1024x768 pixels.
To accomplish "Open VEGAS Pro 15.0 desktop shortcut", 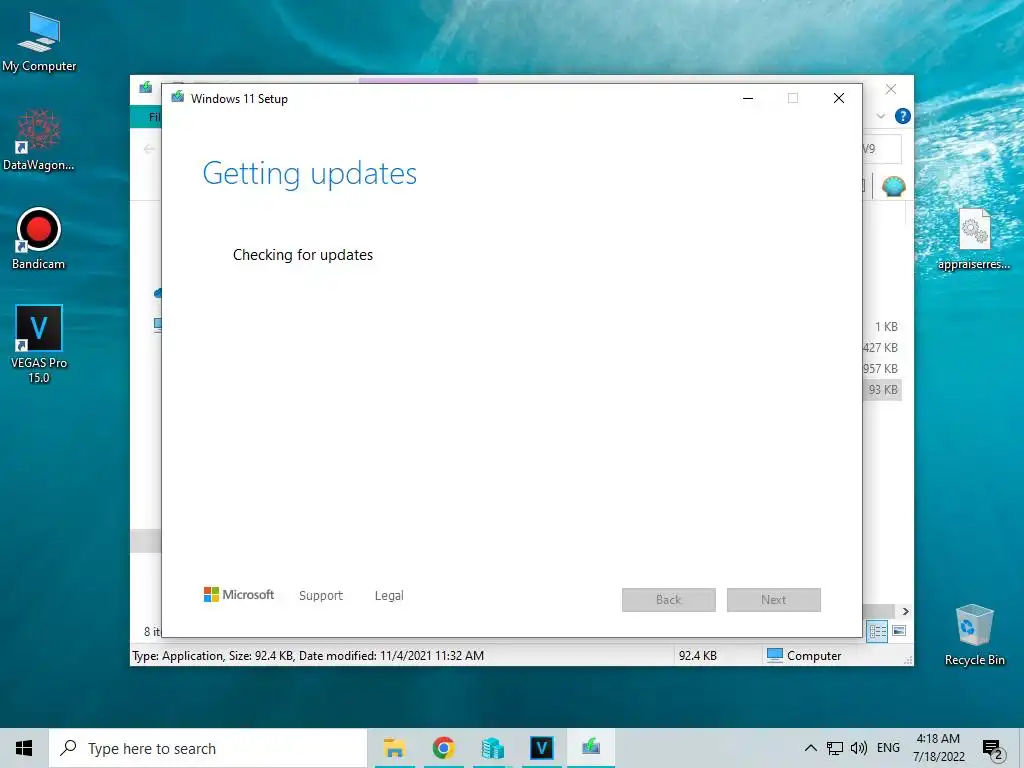I will 39,344.
